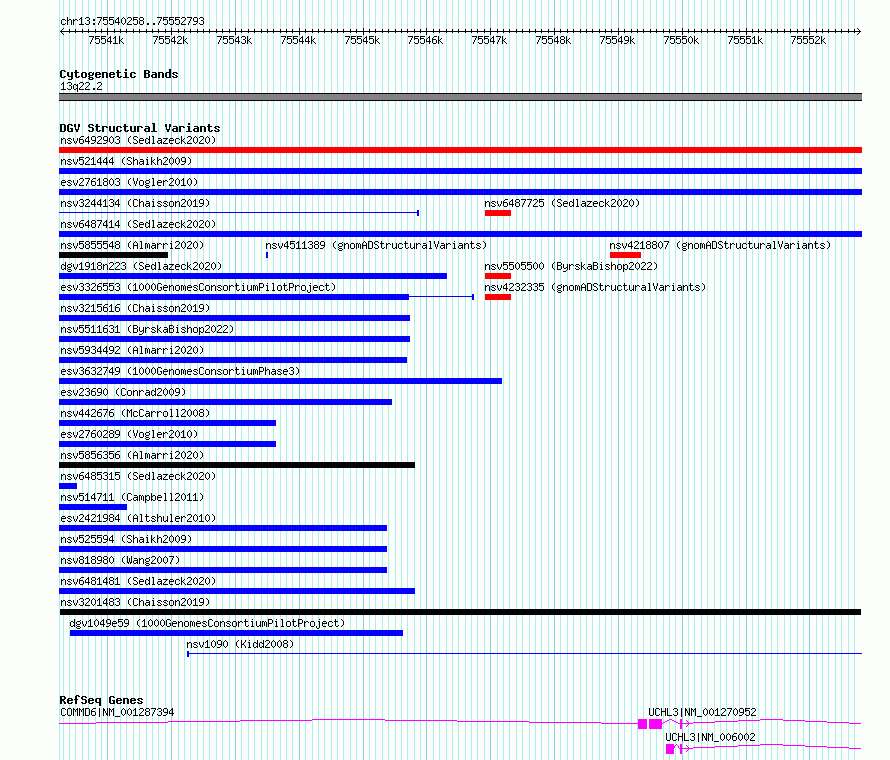The width and height of the screenshot is (890, 760).
Task: Select nsv514711 (Campbell2011) label
Action: pyautogui.click(x=132, y=497)
